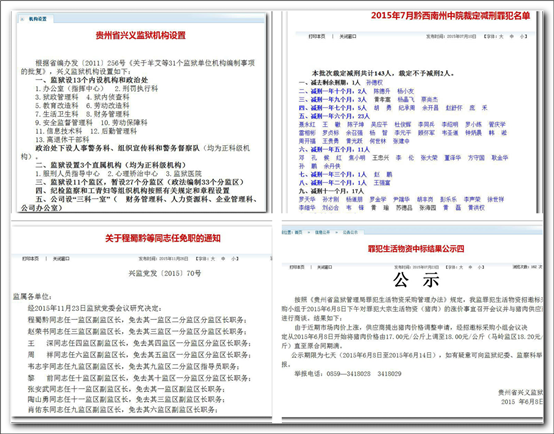
Task: Click summary line 本批次裁定减刑共计143人
Action: pyautogui.click(x=383, y=74)
